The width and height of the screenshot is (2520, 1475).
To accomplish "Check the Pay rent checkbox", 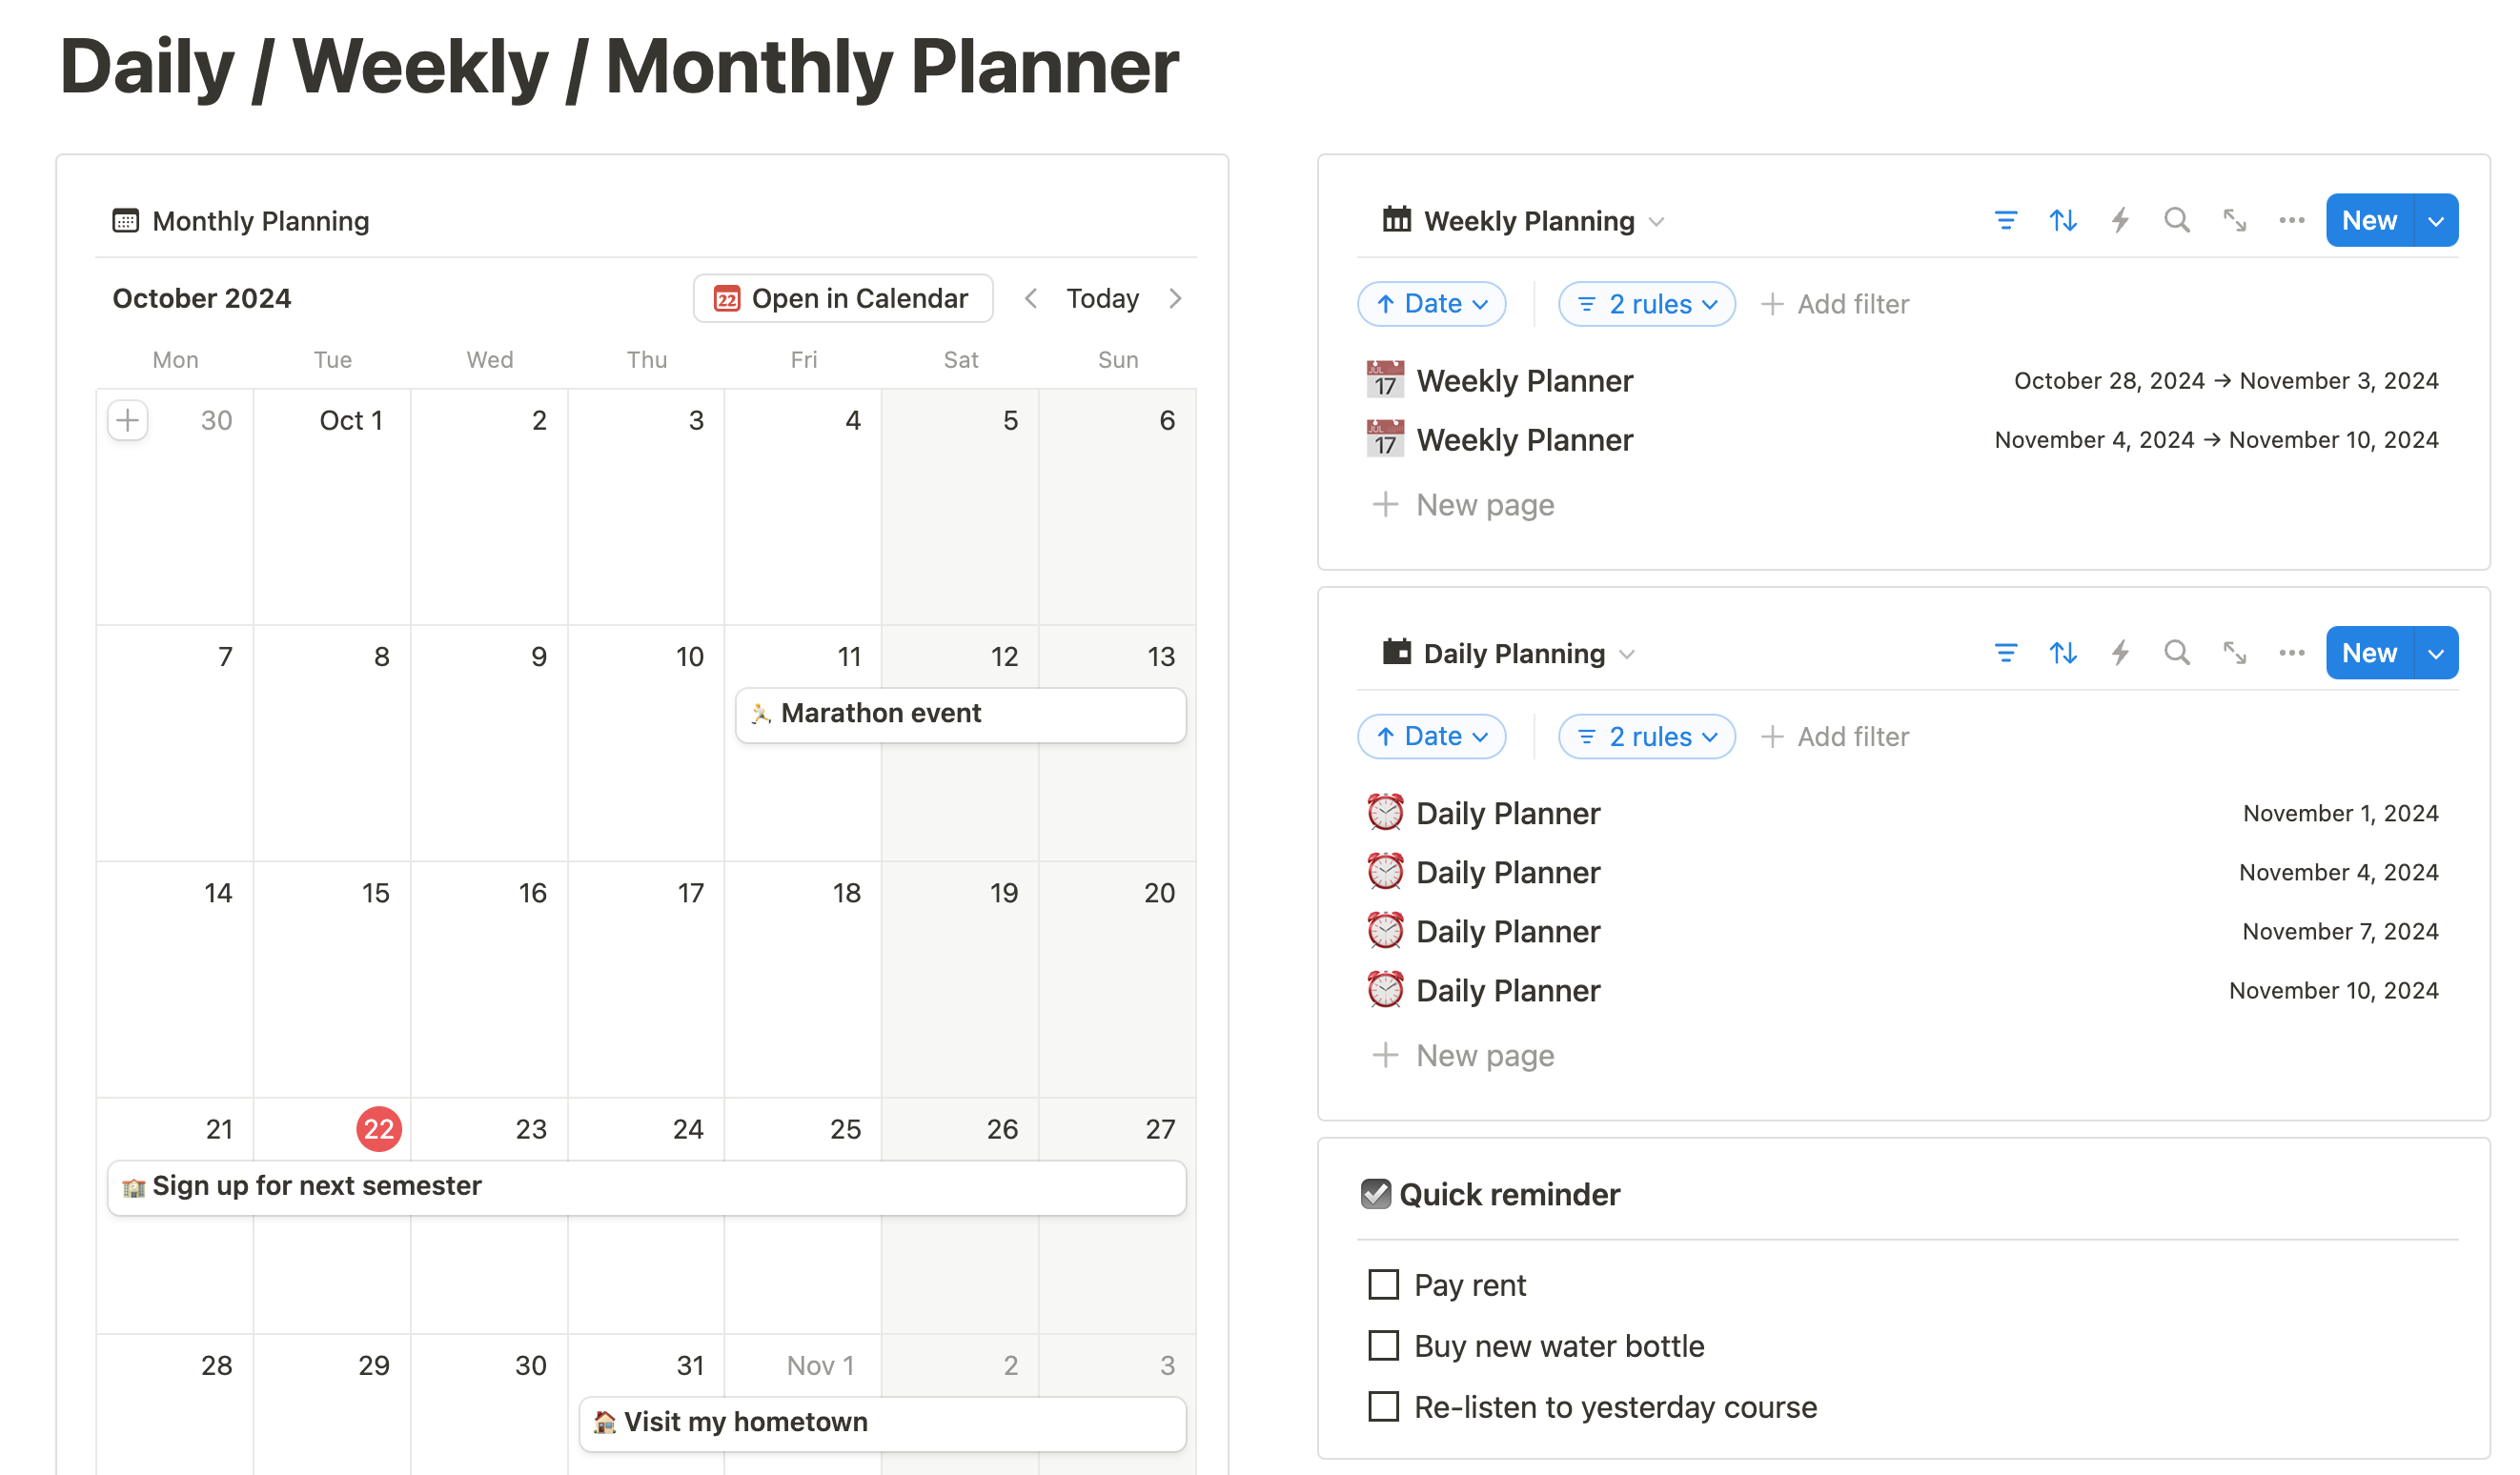I will (x=1383, y=1284).
